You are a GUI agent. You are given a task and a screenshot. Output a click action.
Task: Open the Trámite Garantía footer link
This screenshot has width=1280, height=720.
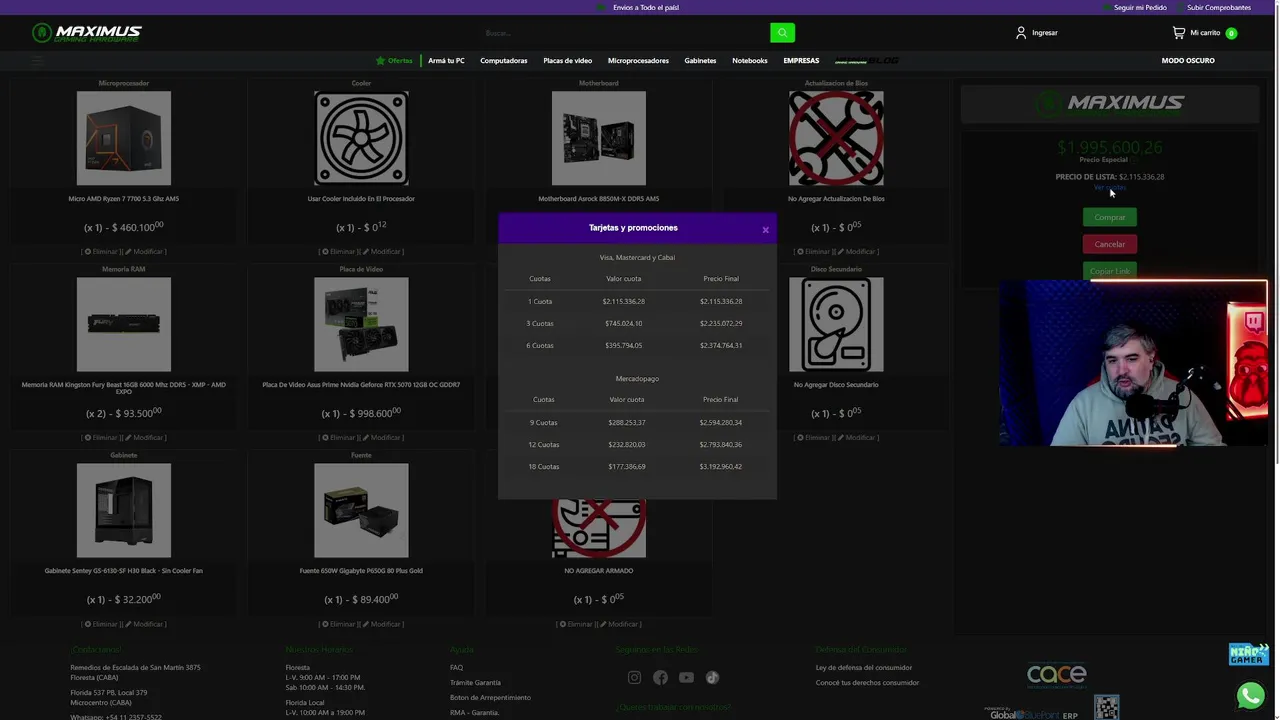tap(475, 683)
